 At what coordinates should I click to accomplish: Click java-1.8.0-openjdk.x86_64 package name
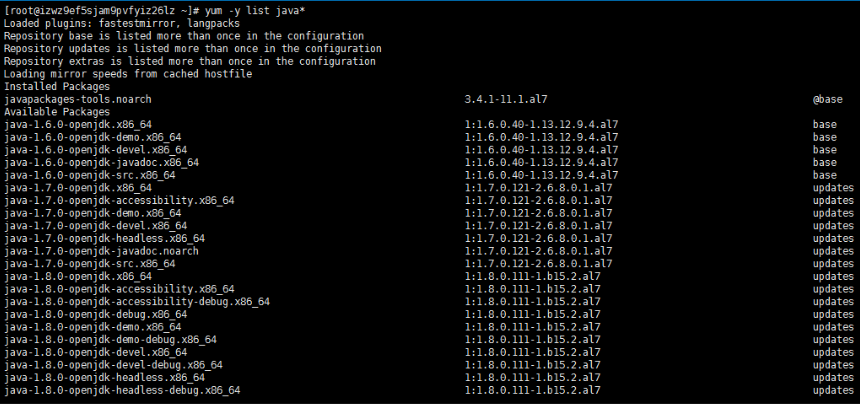(x=77, y=276)
